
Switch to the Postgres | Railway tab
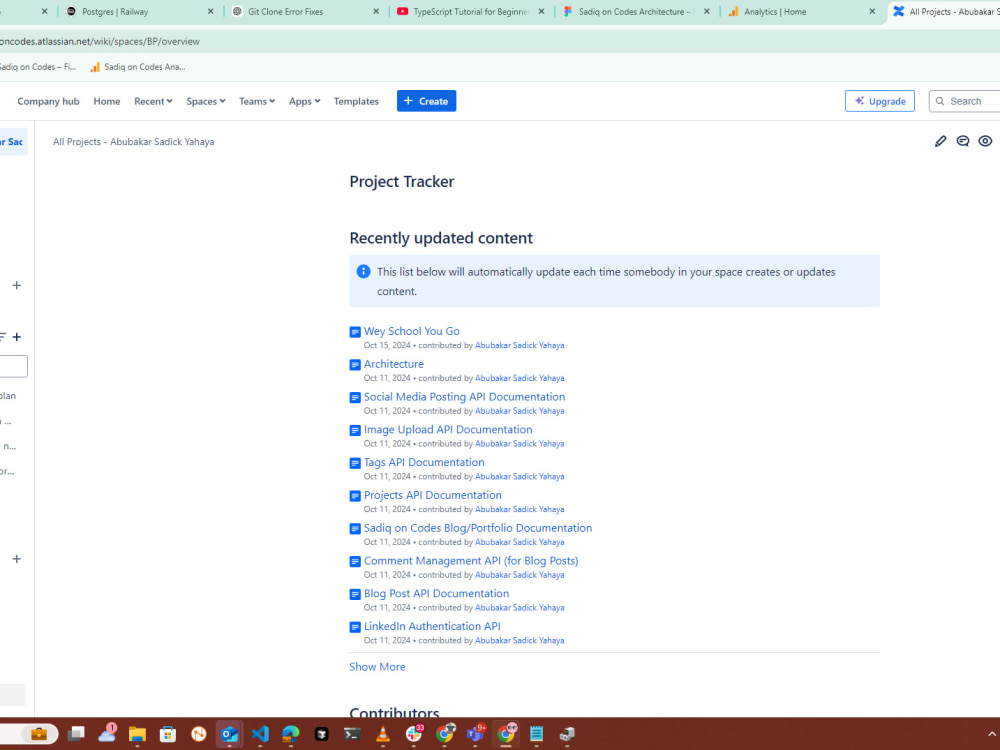[141, 11]
